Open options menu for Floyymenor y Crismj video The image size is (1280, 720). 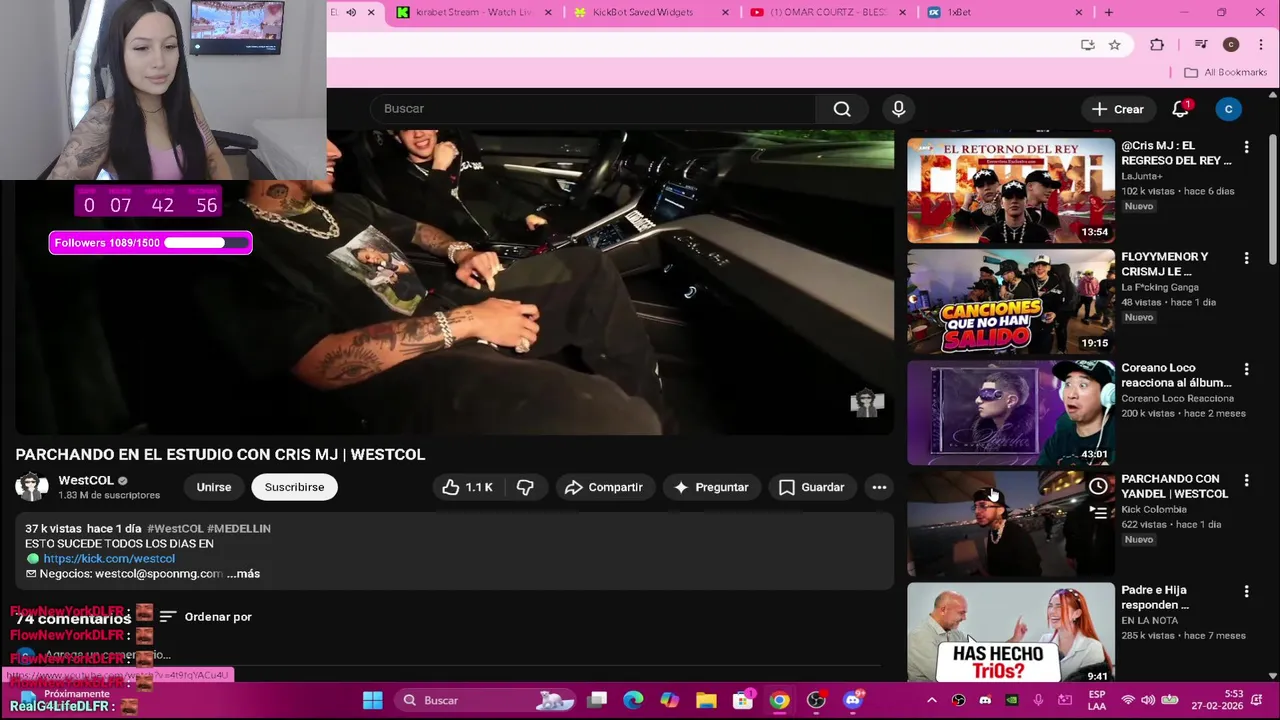click(1246, 258)
